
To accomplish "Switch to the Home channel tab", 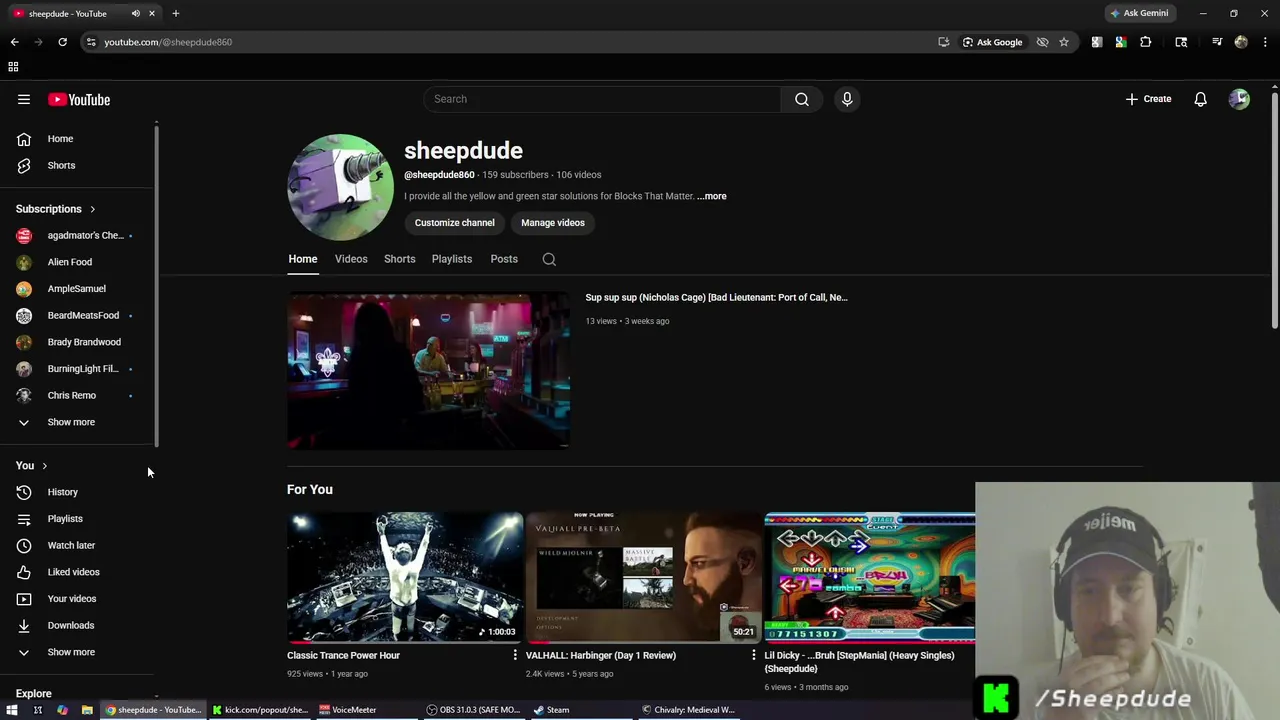I will pyautogui.click(x=303, y=259).
